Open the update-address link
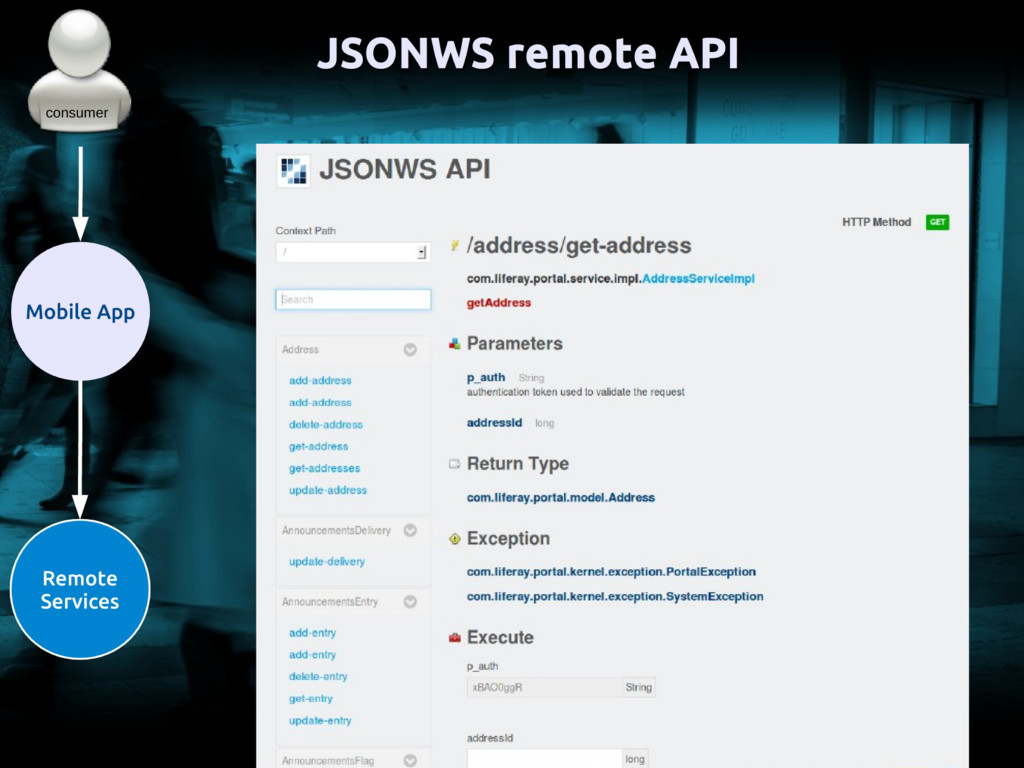The height and width of the screenshot is (768, 1024). click(328, 490)
